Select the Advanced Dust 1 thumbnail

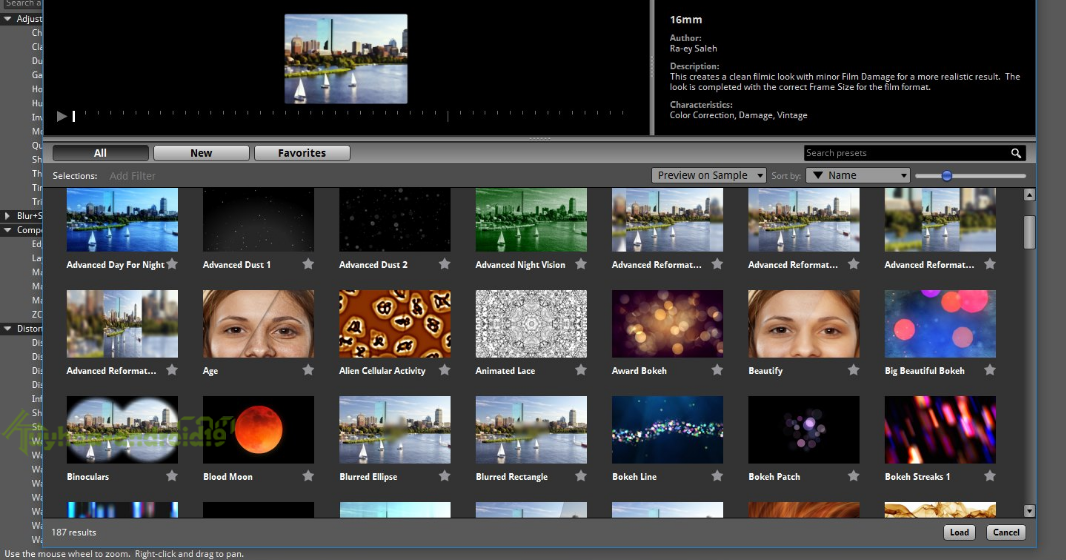coord(258,220)
